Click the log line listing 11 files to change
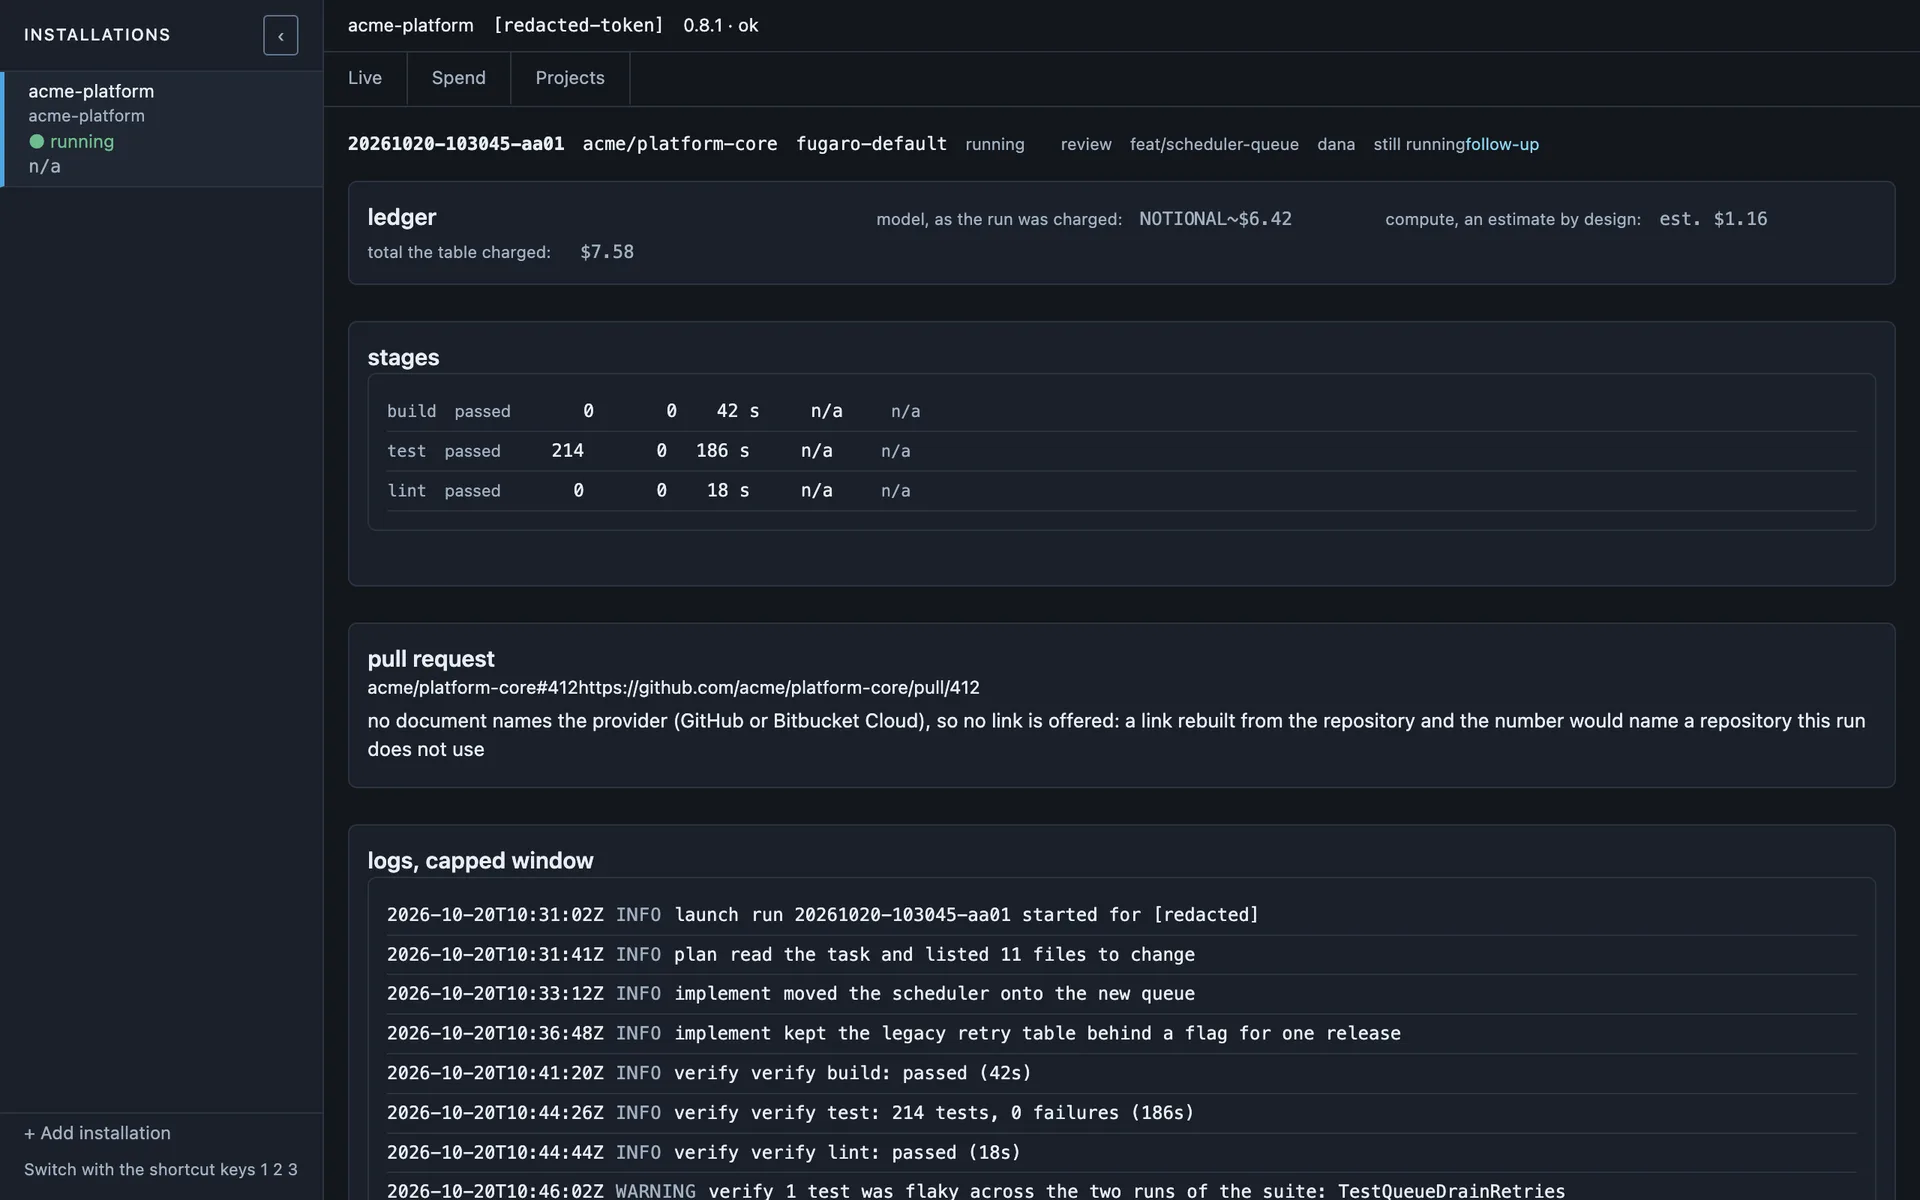Image resolution: width=1920 pixels, height=1200 pixels. tap(1121, 955)
